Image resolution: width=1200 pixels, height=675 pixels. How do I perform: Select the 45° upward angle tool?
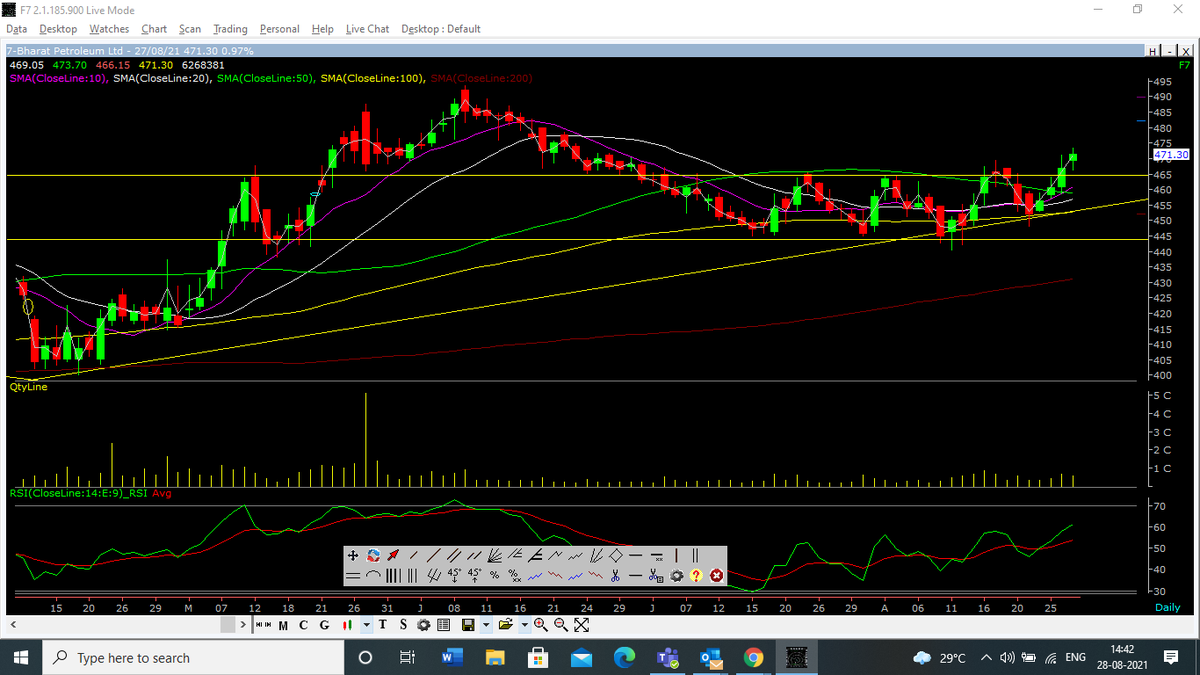click(474, 575)
